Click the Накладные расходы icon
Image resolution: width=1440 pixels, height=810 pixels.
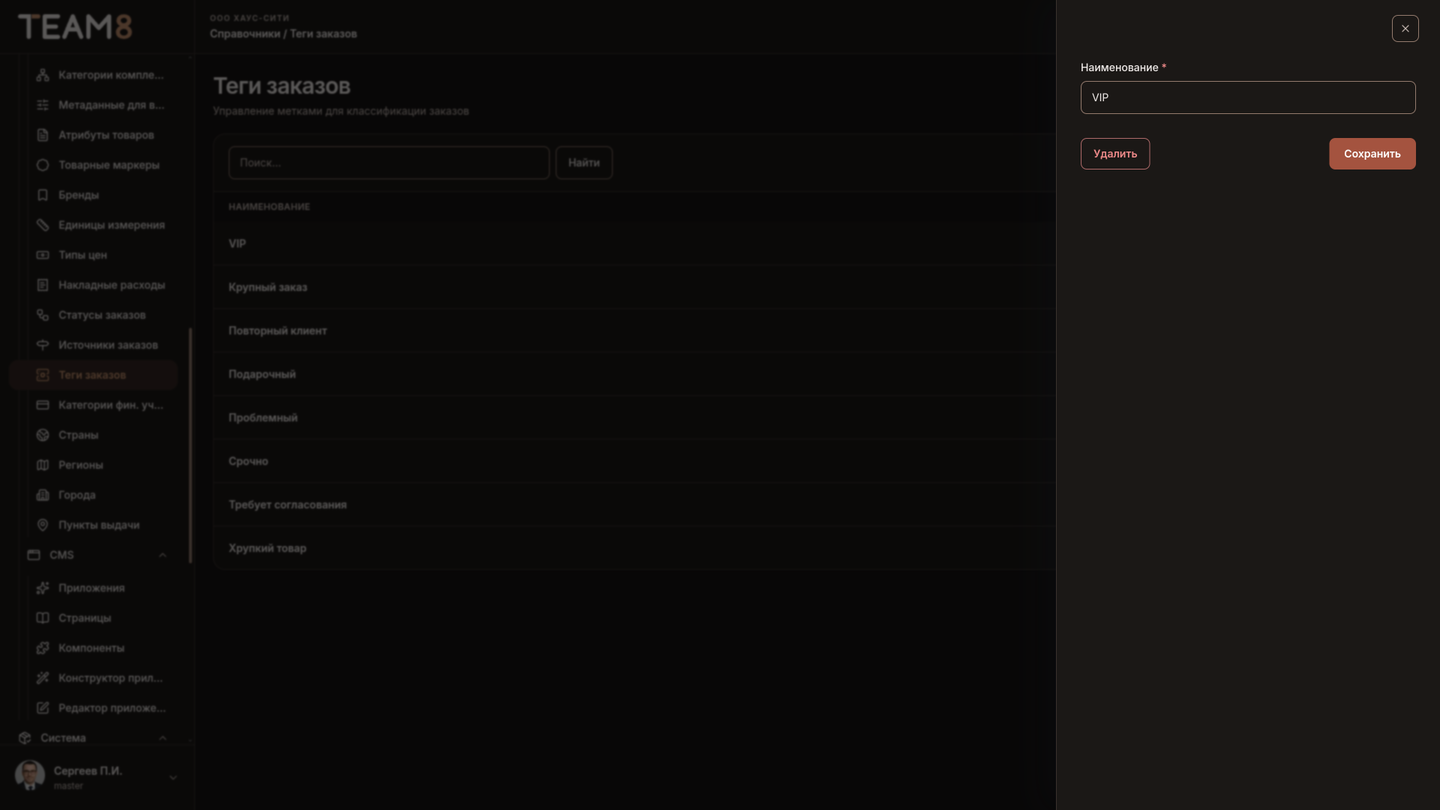pyautogui.click(x=42, y=285)
